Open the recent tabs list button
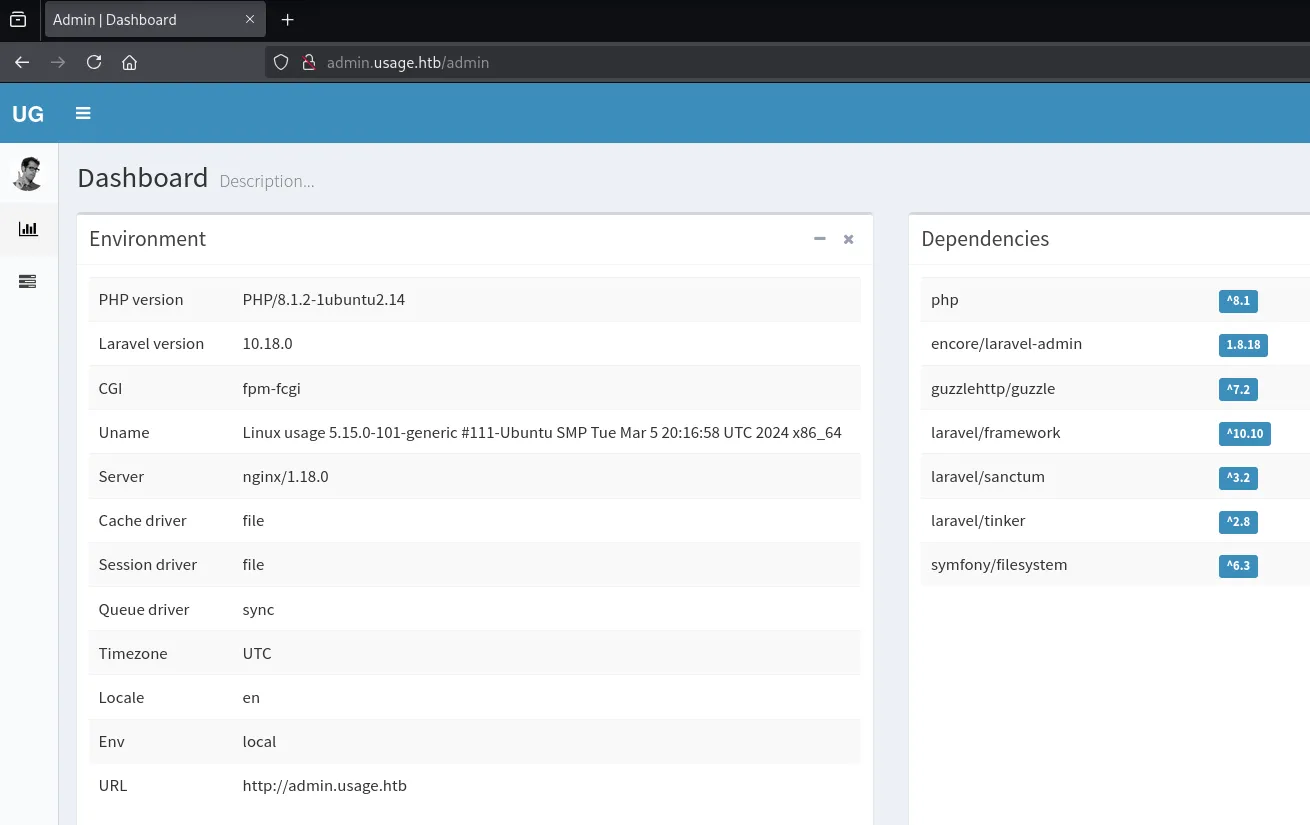 click(18, 20)
